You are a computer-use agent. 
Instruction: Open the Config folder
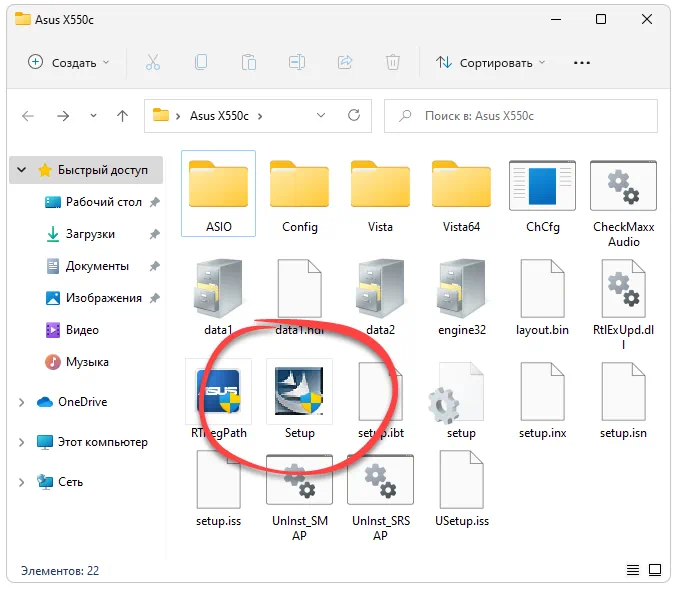tap(299, 197)
